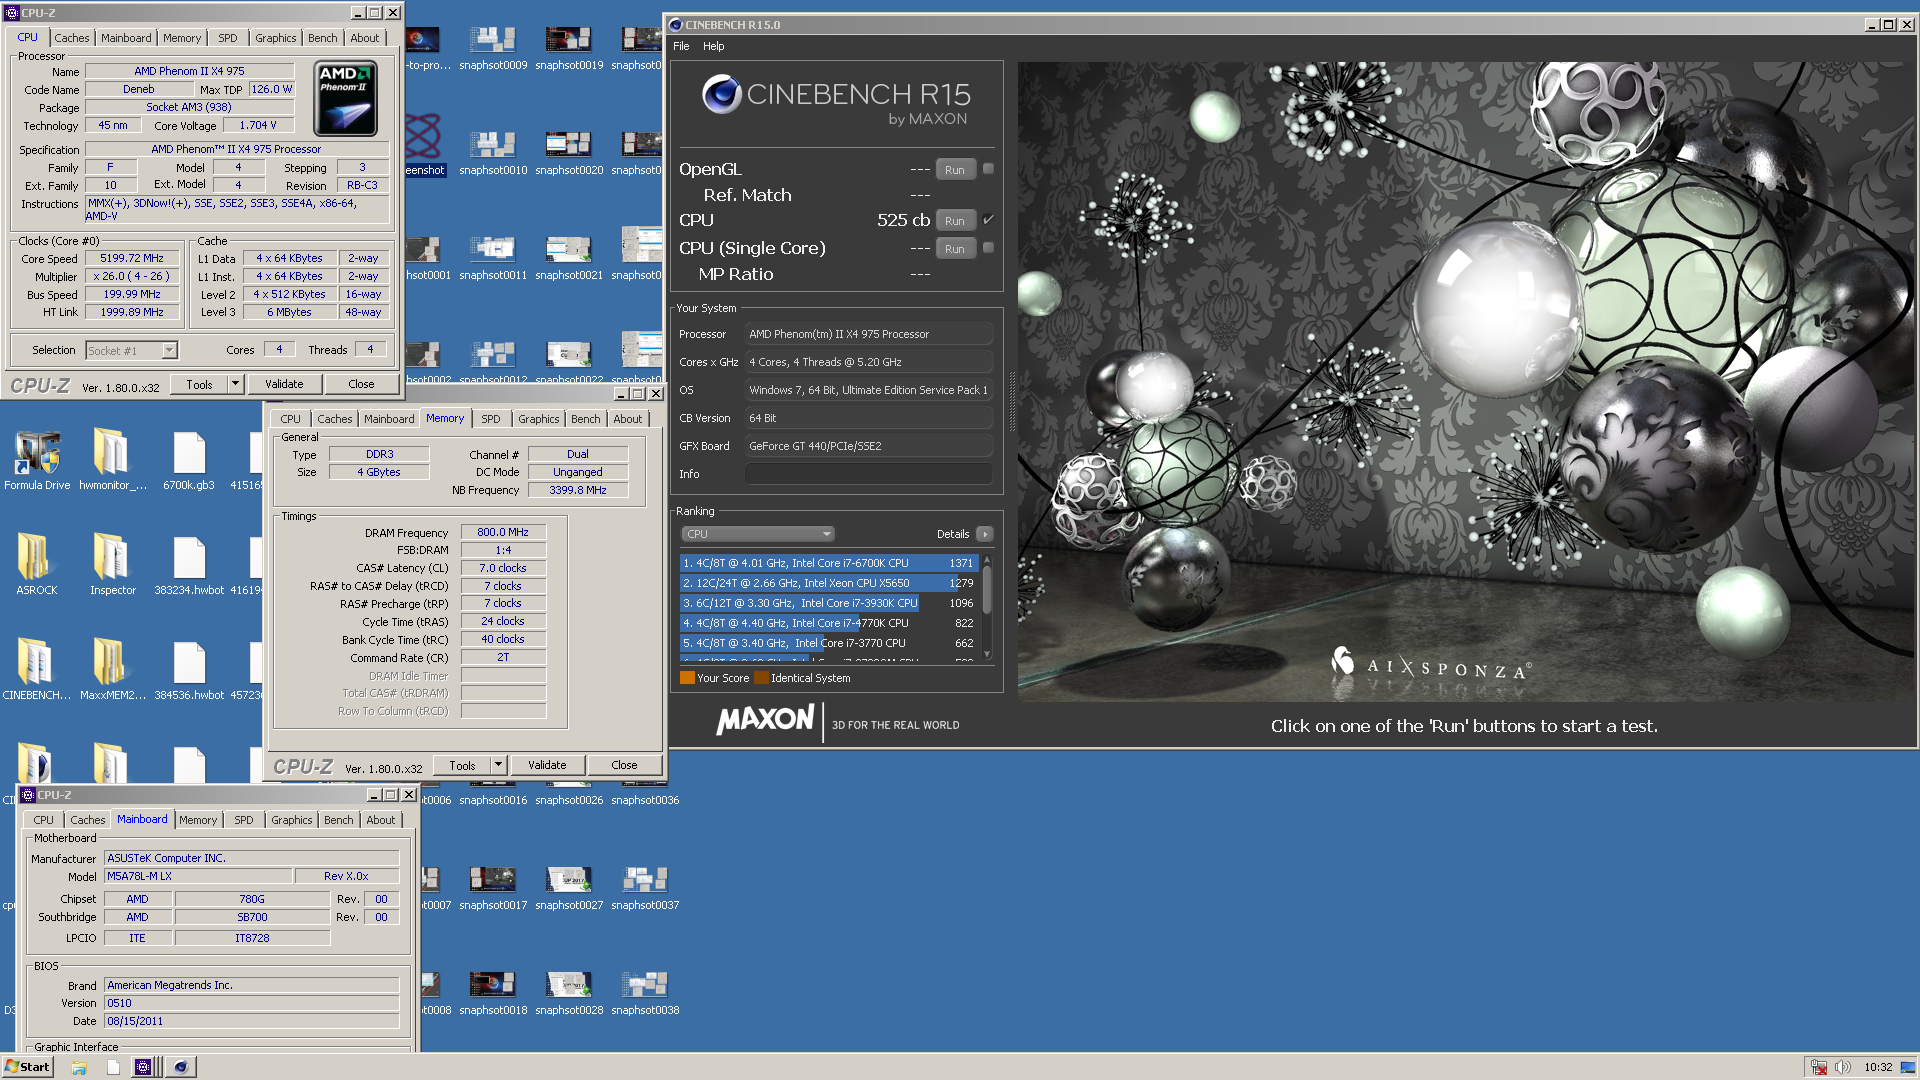Open Tools dropdown arrow in top CPU-Z window
This screenshot has width=1920, height=1080.
coord(236,384)
